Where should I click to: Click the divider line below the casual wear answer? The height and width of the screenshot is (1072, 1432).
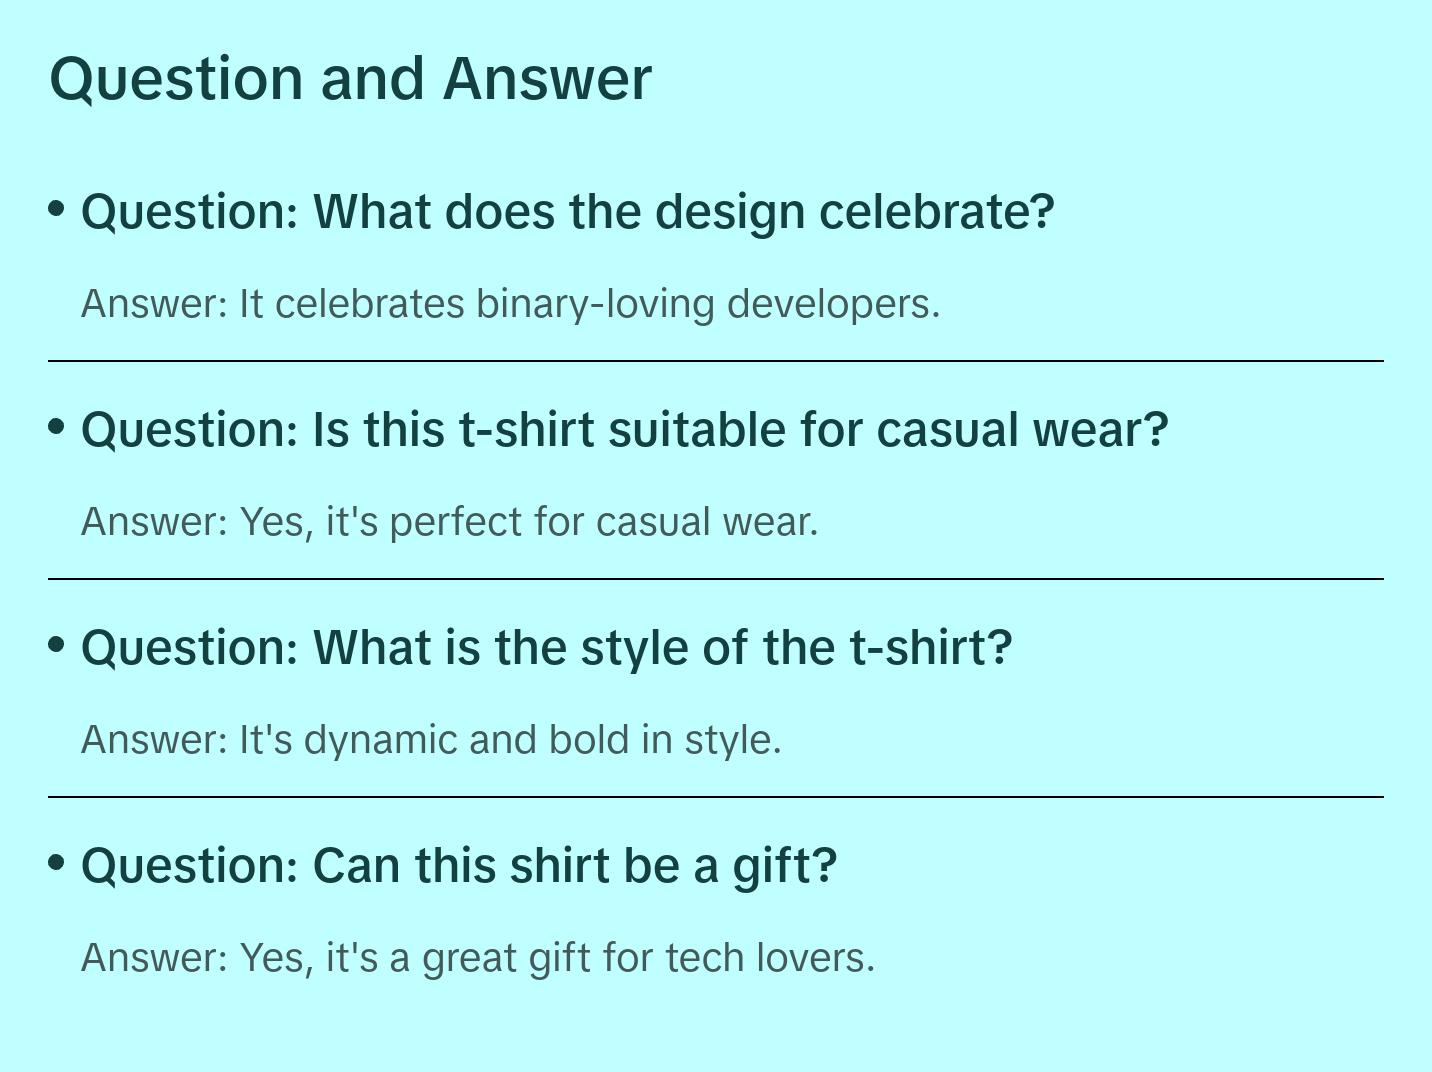[x=716, y=579]
